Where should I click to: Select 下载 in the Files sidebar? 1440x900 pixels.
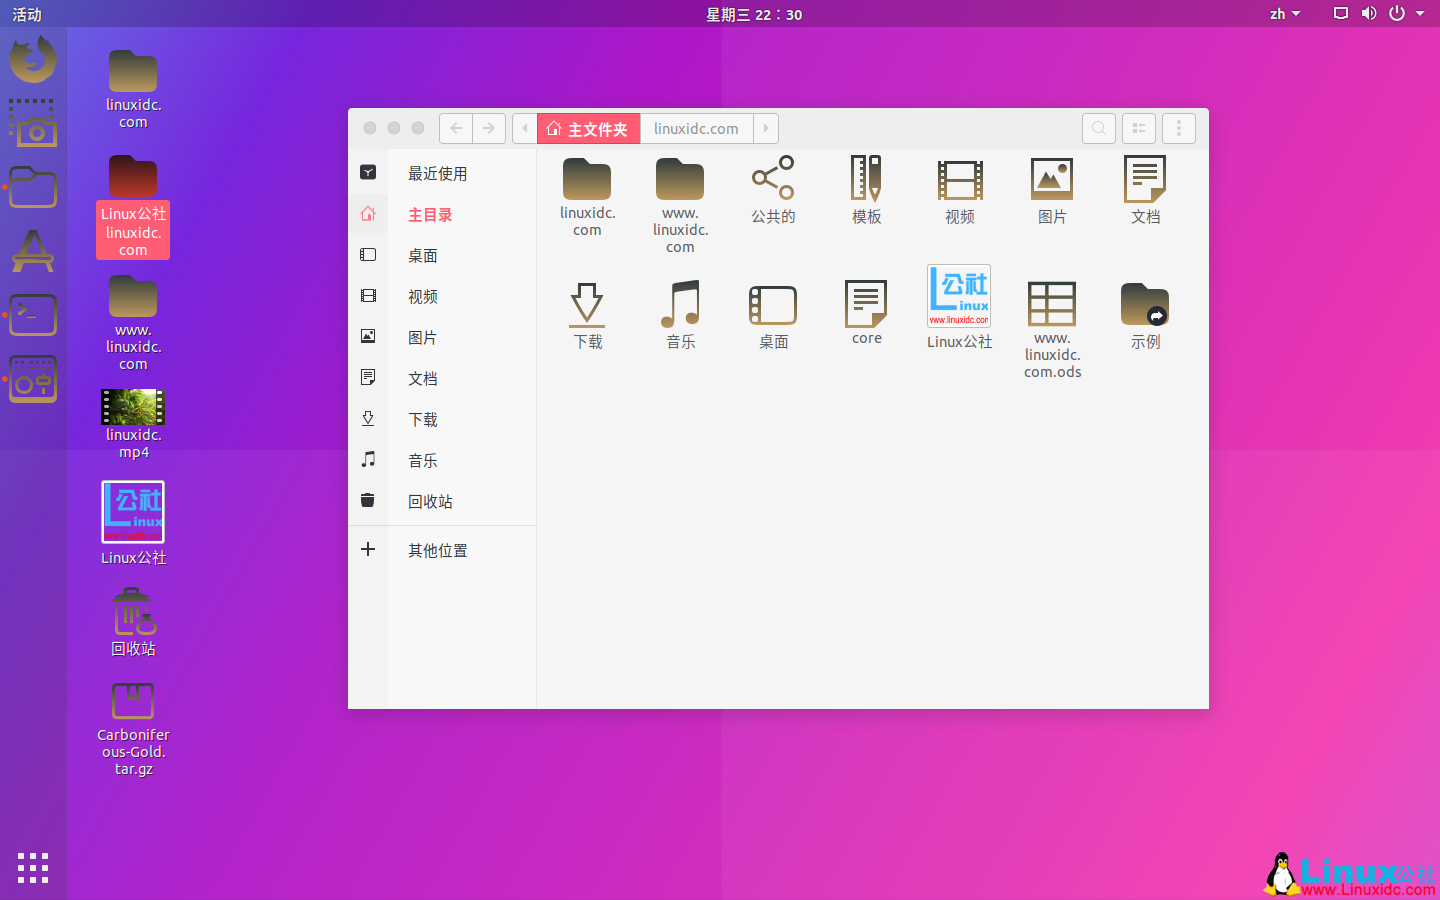click(x=422, y=419)
